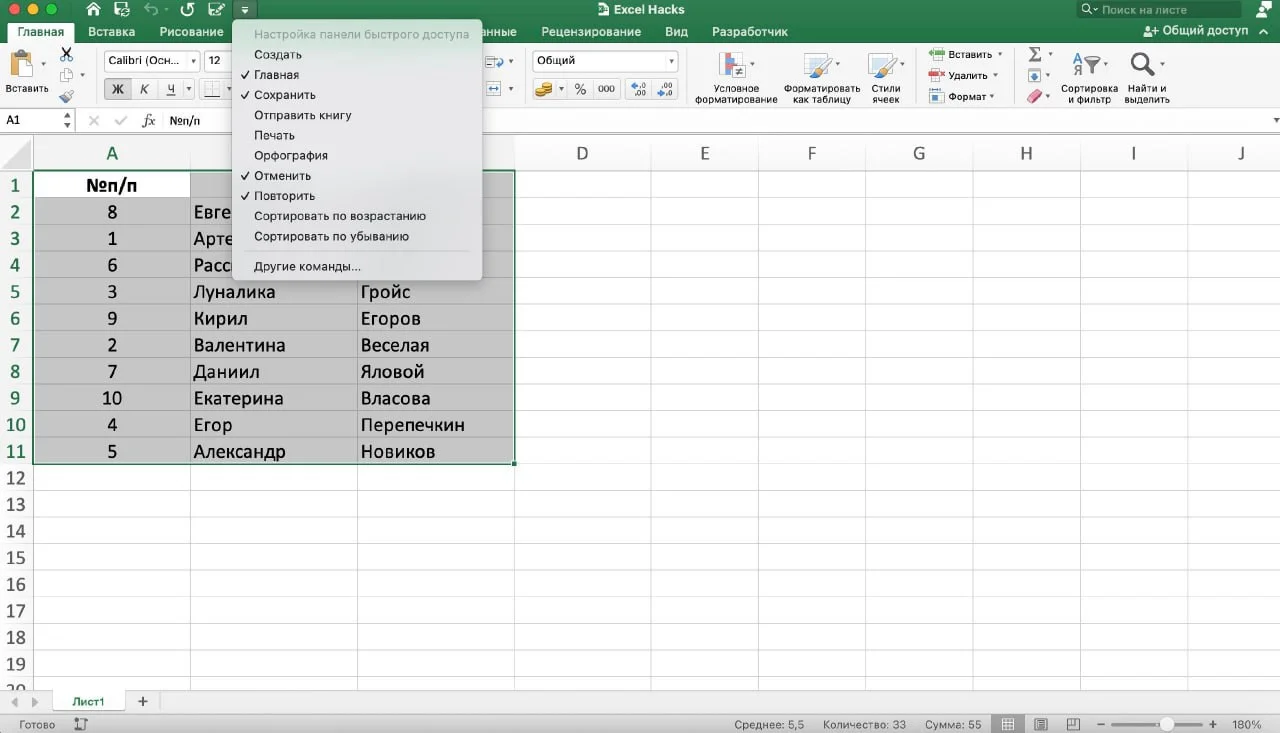1280x733 pixels.
Task: Toggle bold Ж formatting button
Action: (x=118, y=89)
